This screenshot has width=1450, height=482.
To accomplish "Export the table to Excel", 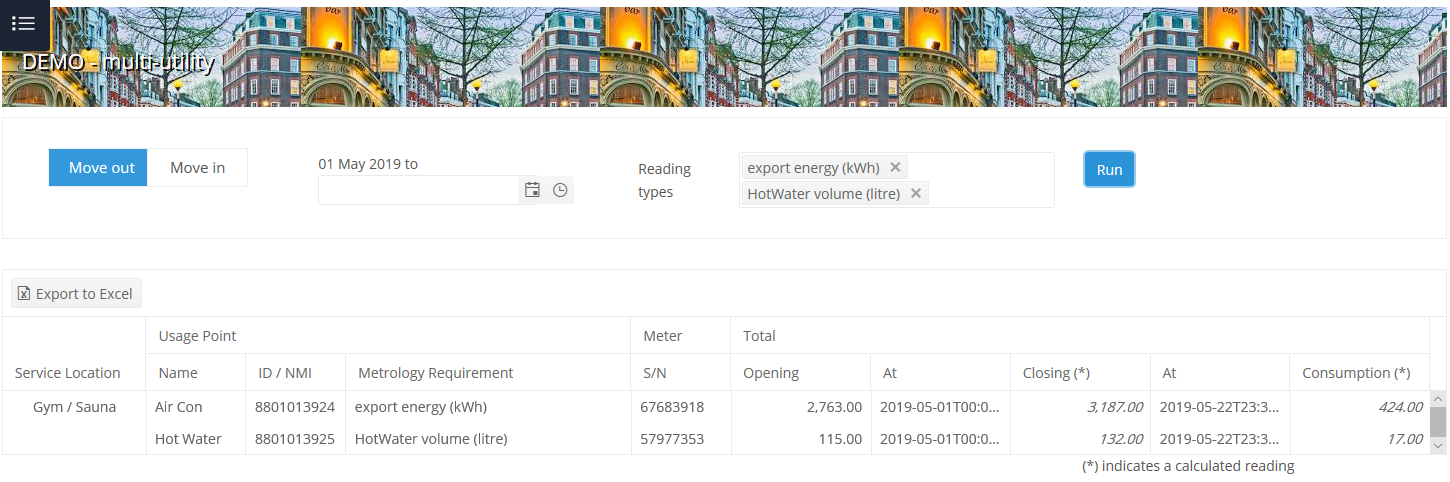I will pos(76,294).
